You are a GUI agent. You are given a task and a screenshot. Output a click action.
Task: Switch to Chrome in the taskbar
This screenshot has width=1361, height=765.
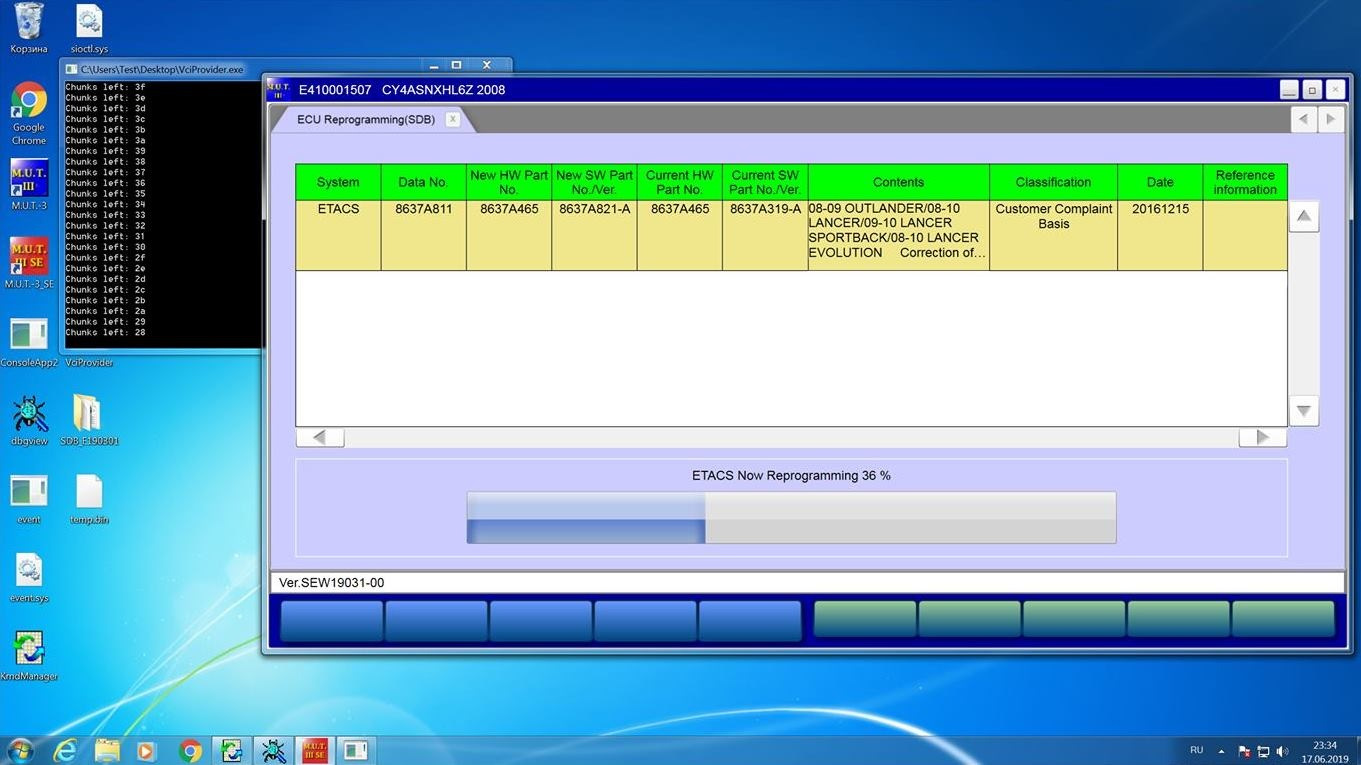pyautogui.click(x=190, y=750)
